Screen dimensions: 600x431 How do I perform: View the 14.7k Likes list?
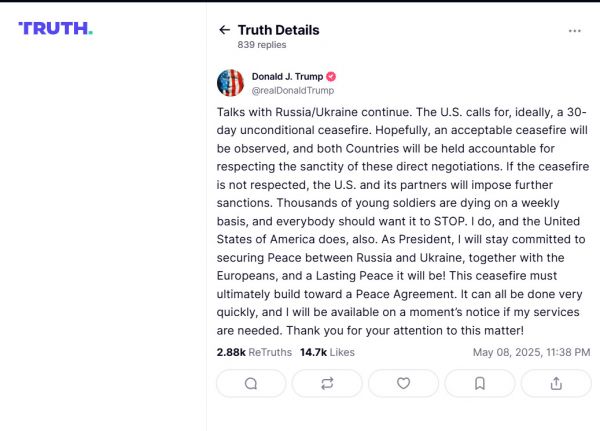click(327, 352)
